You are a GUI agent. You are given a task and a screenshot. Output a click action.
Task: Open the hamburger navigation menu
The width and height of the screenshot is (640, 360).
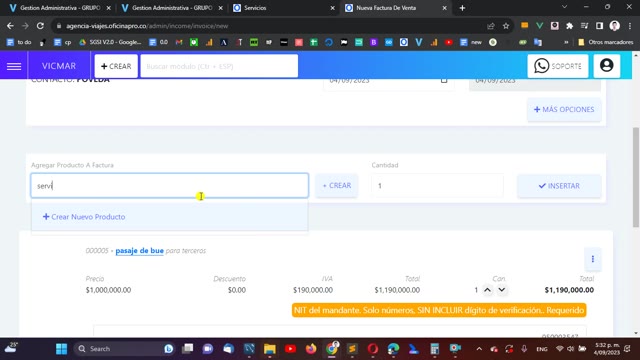(x=14, y=66)
